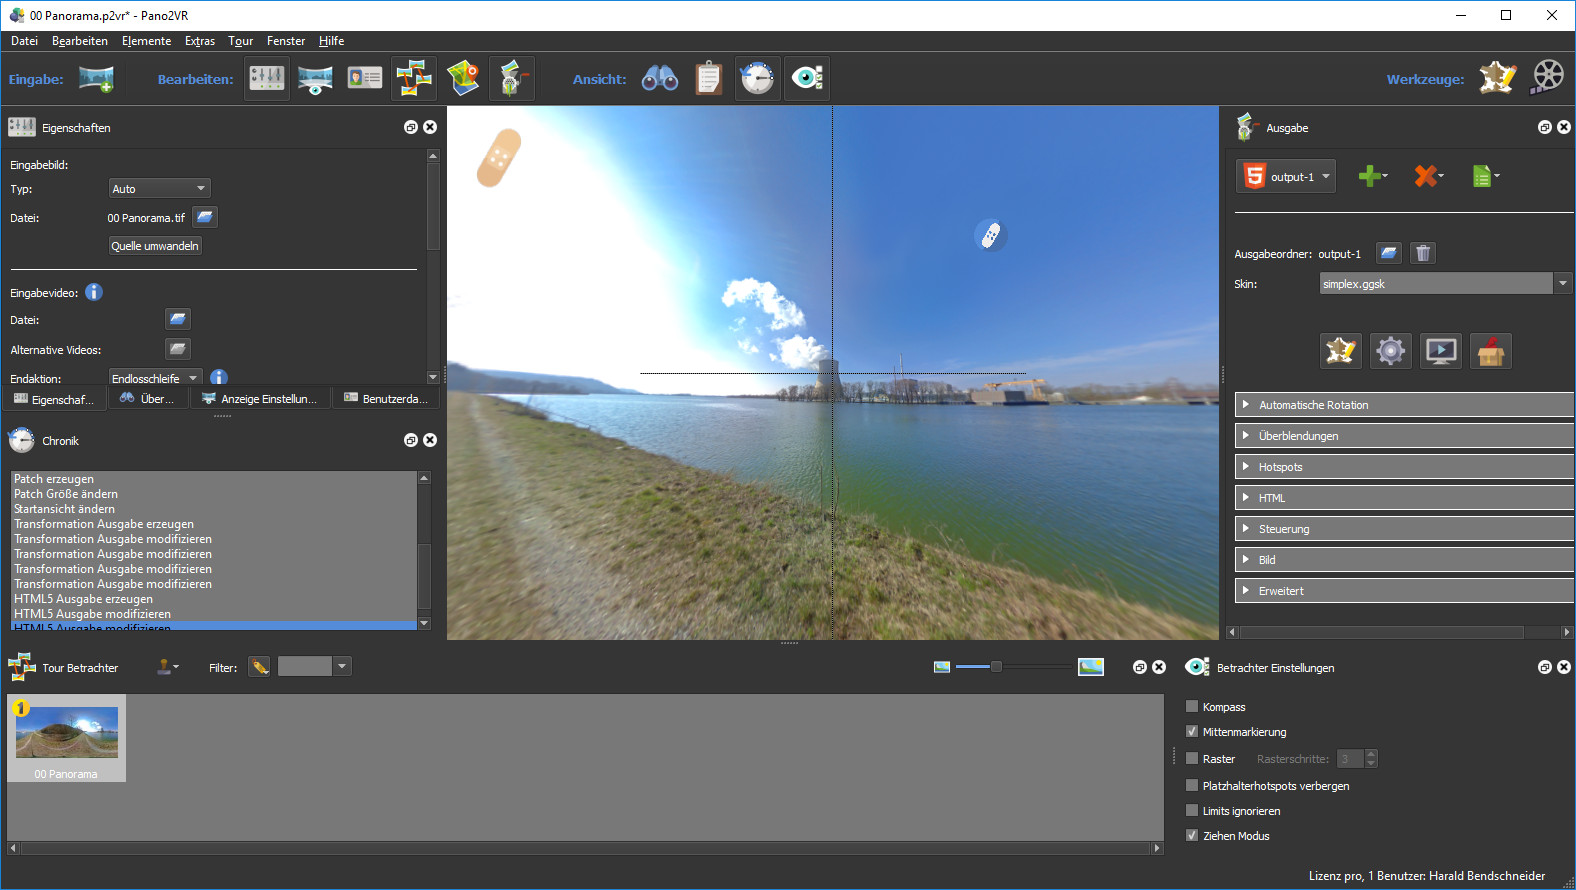The height and width of the screenshot is (890, 1576).
Task: Uncheck the Mittenmarkierung option
Action: [1192, 732]
